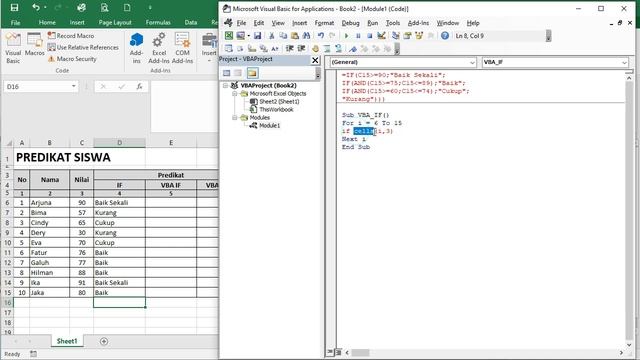
Task: Run Sub with the green play icon
Action: tap(347, 36)
